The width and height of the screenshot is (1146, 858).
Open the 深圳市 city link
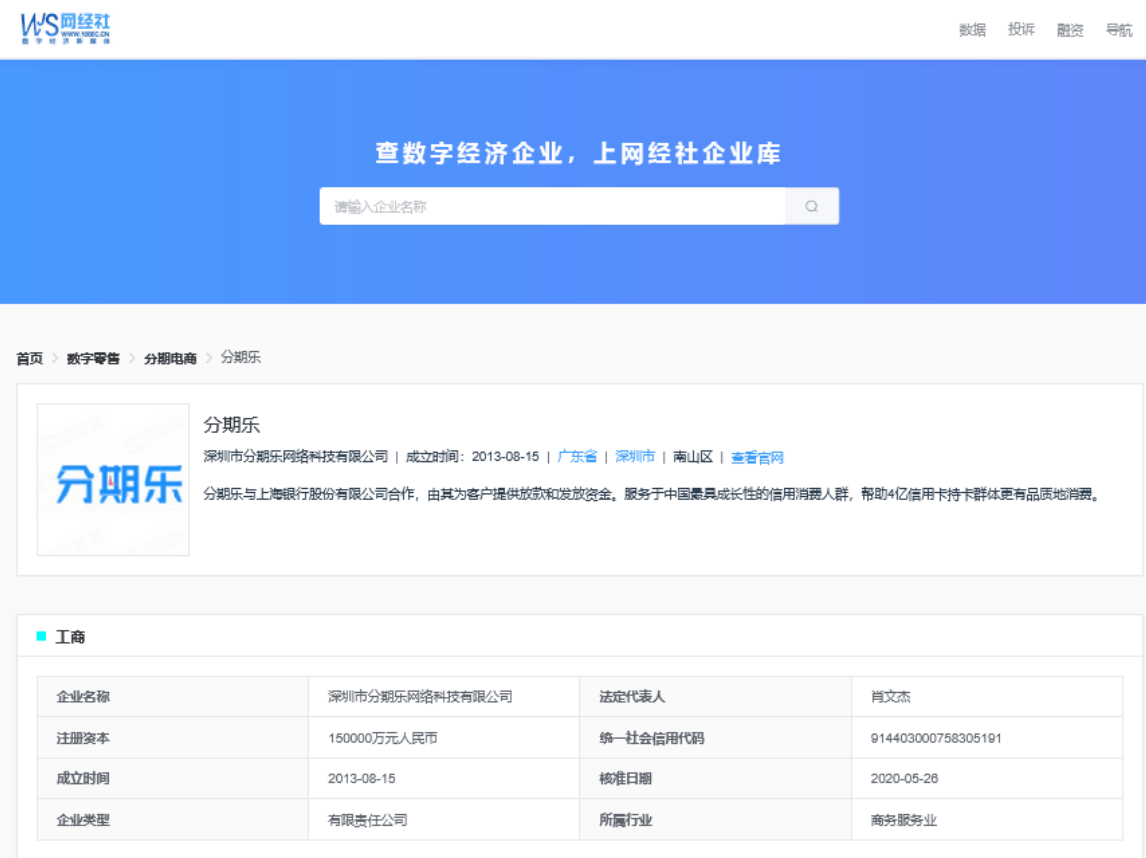coord(635,457)
